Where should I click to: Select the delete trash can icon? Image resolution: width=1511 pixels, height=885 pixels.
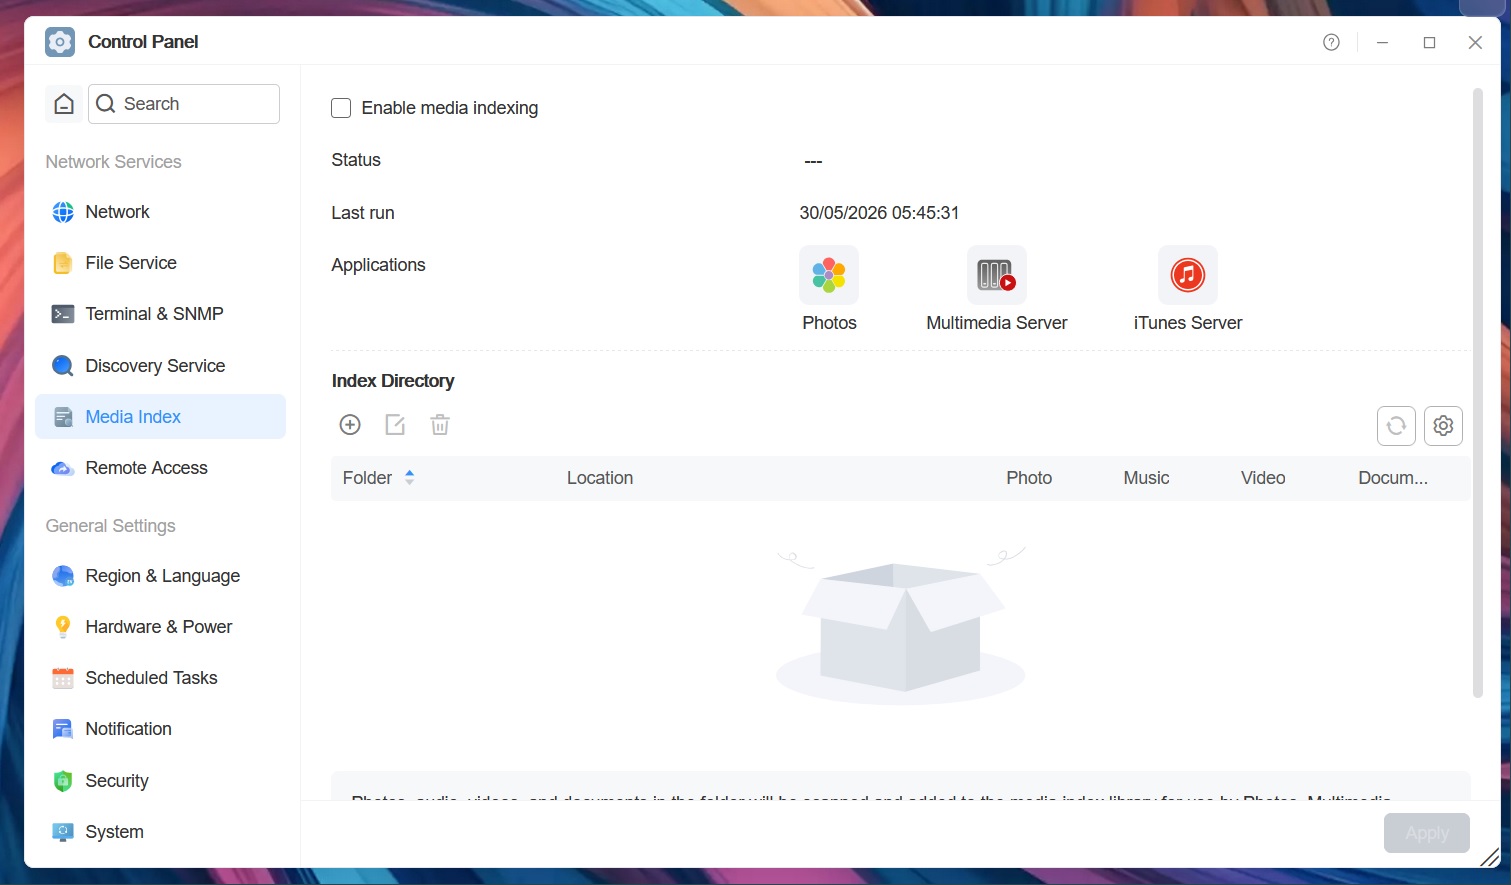(440, 425)
